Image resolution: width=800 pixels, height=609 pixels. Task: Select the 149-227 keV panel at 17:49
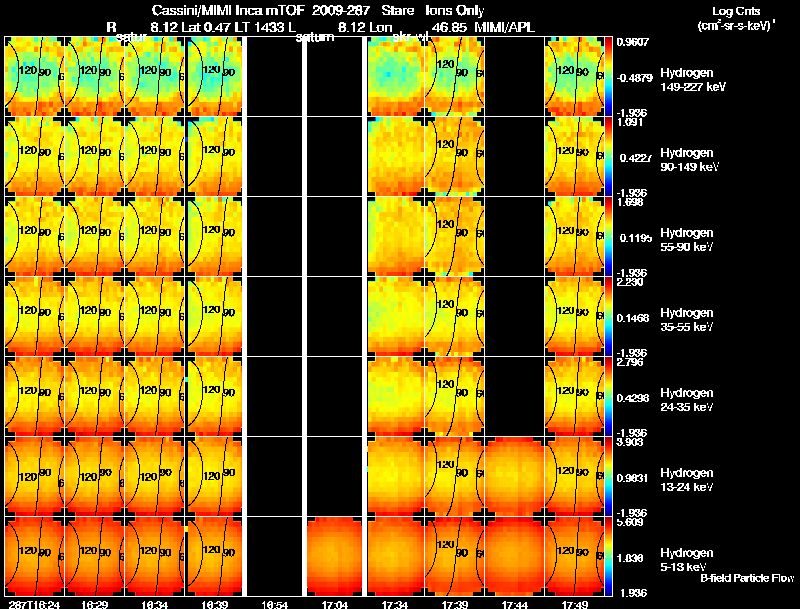pyautogui.click(x=574, y=77)
